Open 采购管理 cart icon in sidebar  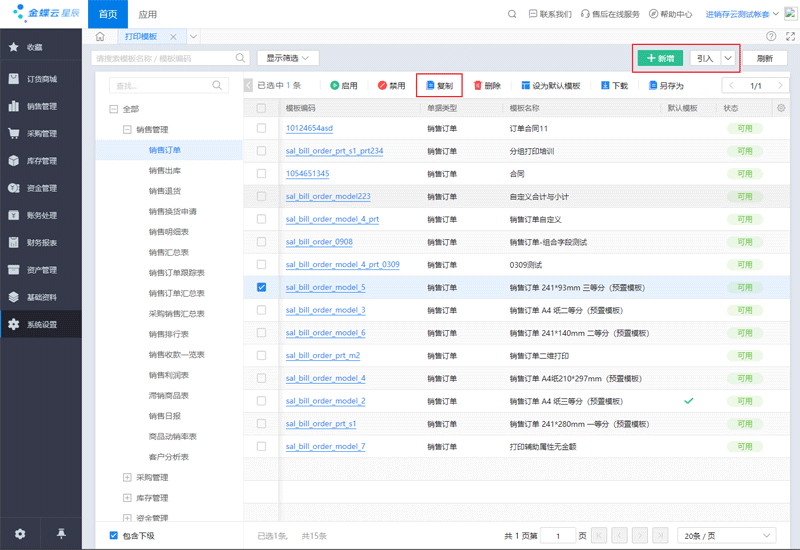pyautogui.click(x=14, y=133)
